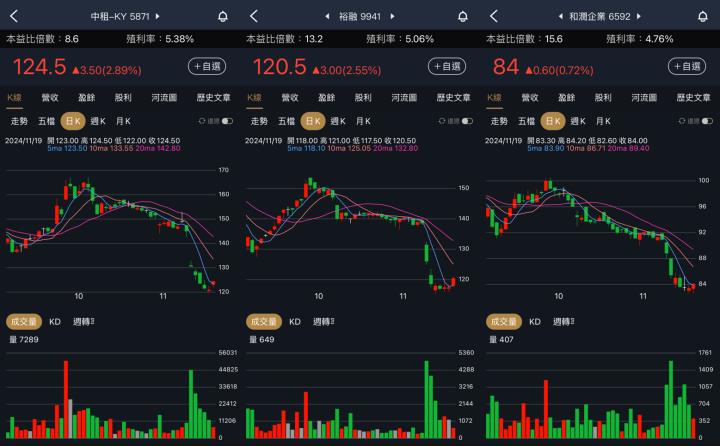Open 盈餘 tab in 和潤企業 panel
Screen dimensions: 720x446
tap(566, 97)
